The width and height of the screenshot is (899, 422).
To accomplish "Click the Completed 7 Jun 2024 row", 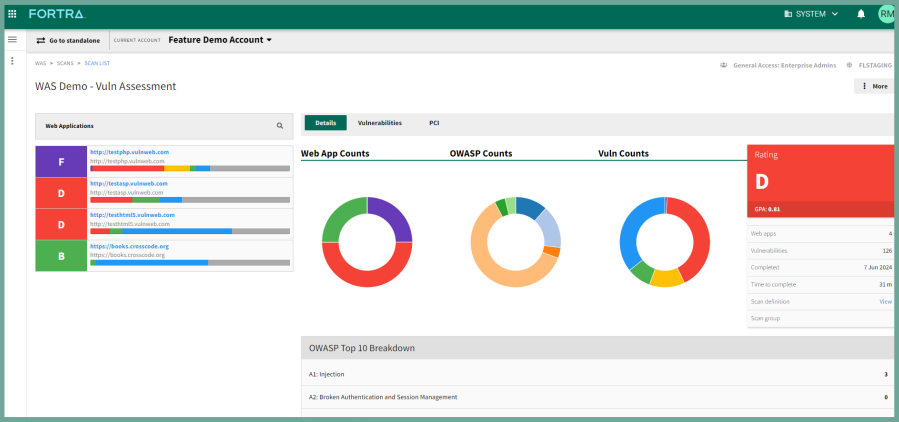I will click(820, 267).
